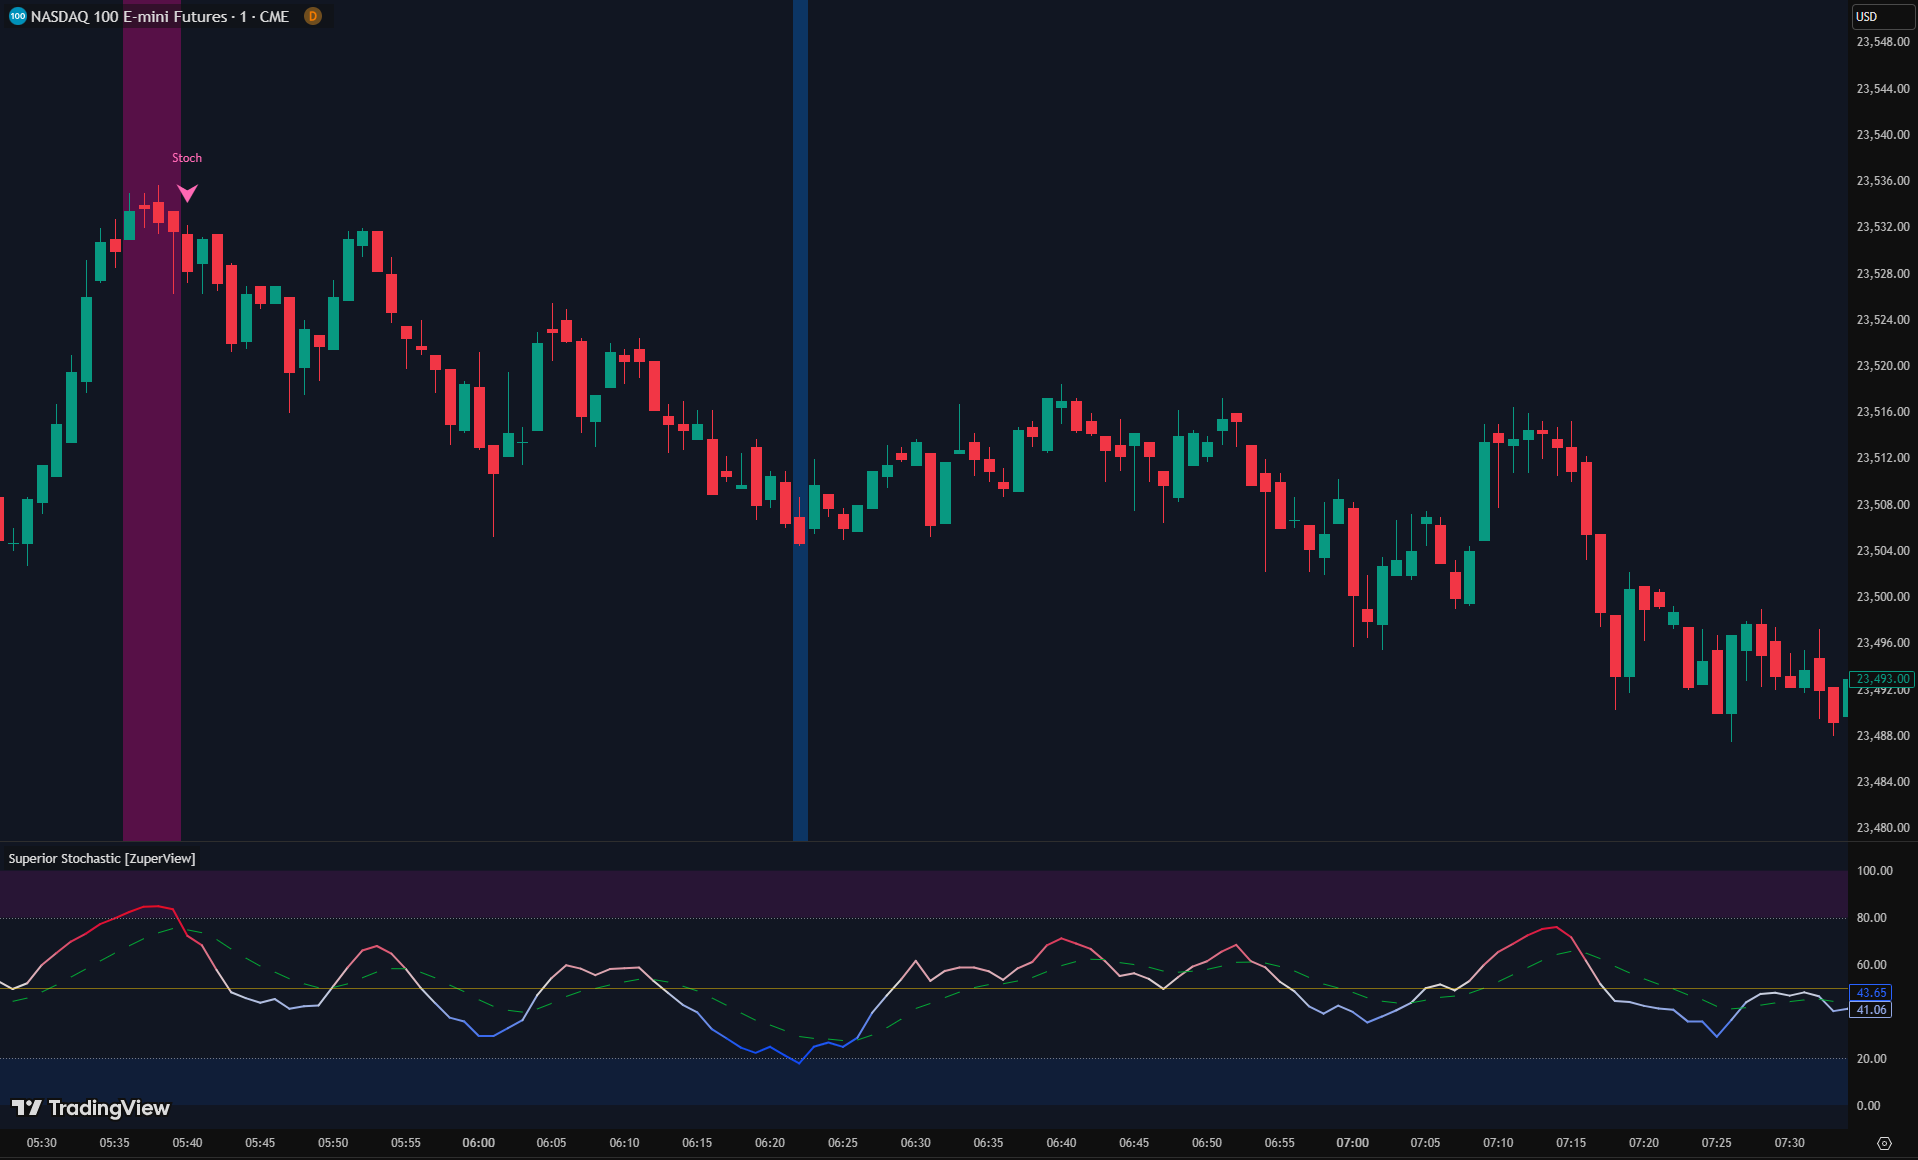This screenshot has height=1160, width=1918.
Task: Select the Superior Stochastic [ZuperView] indicator label
Action: click(102, 859)
